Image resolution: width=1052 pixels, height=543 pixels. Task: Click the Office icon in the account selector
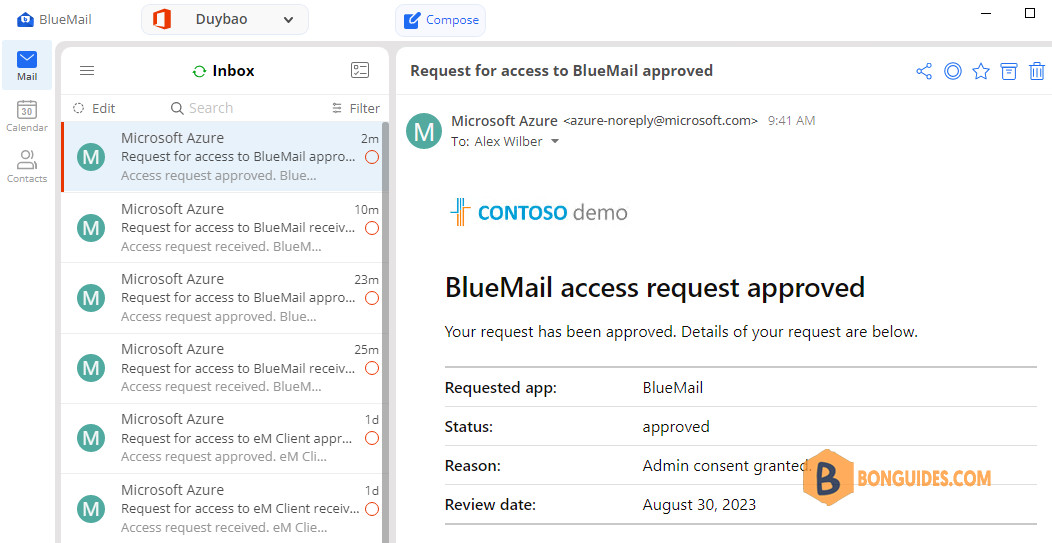162,19
